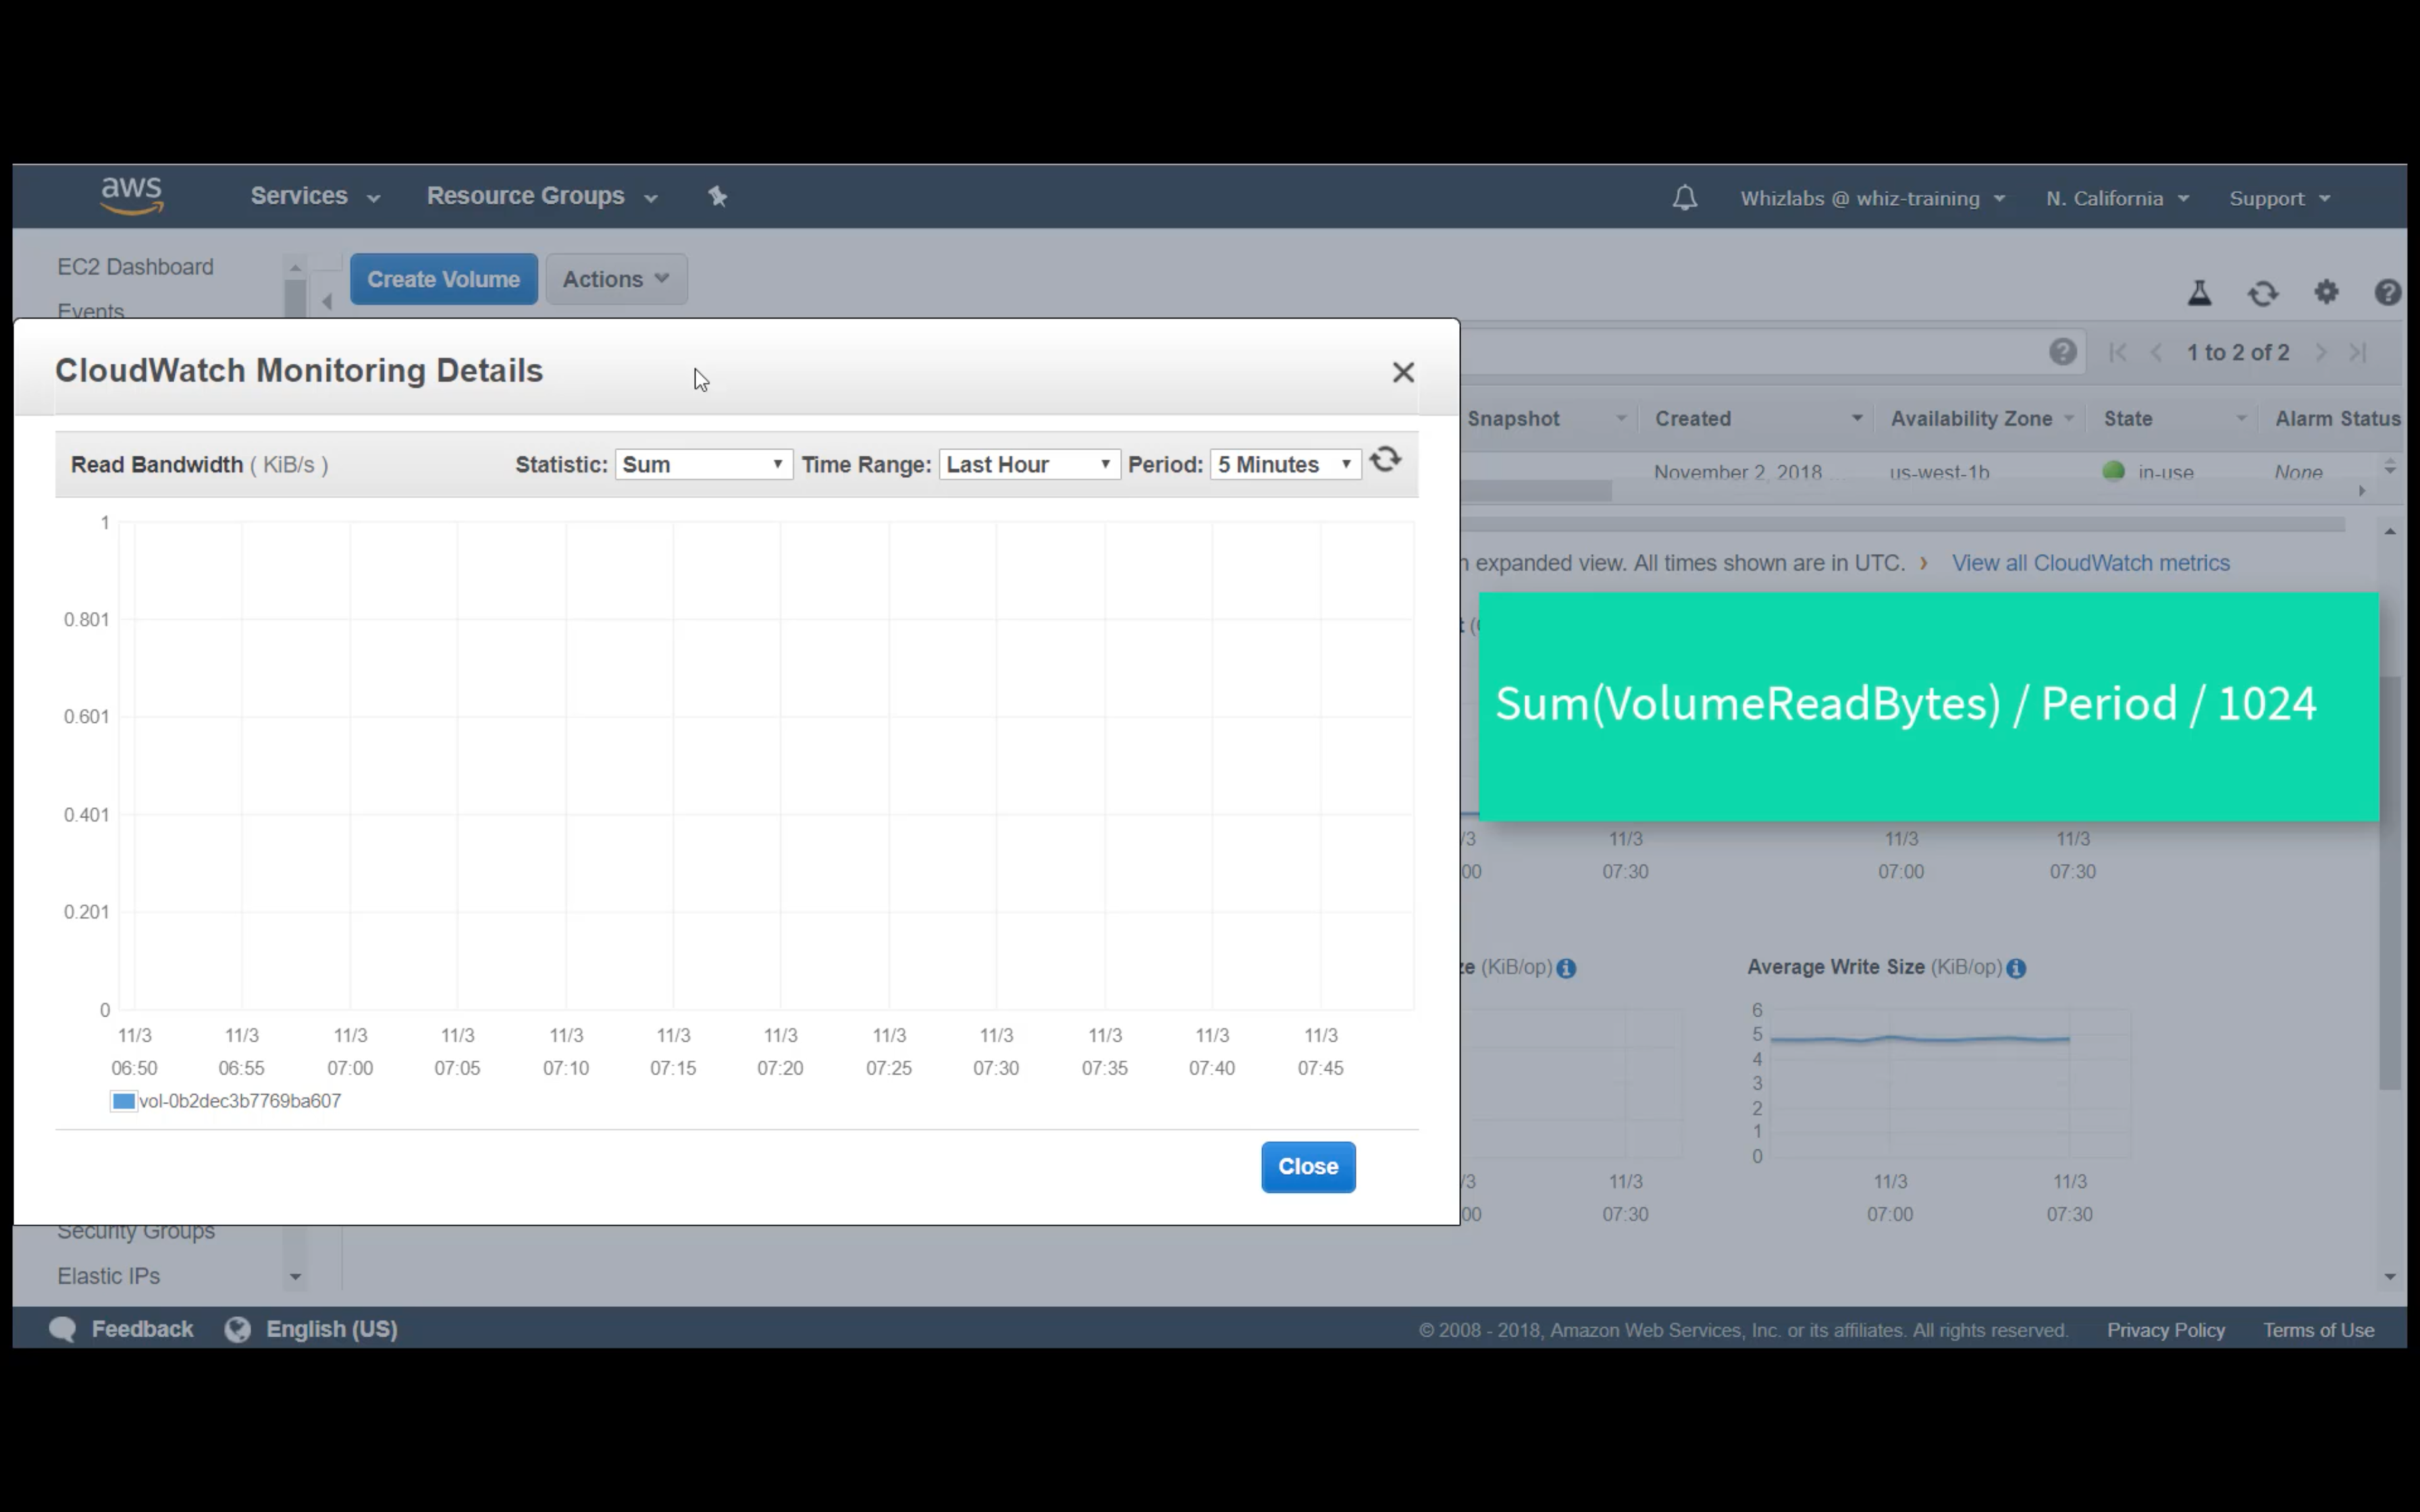2420x1512 pixels.
Task: Open Average Write Size info icon
Action: pyautogui.click(x=2016, y=968)
